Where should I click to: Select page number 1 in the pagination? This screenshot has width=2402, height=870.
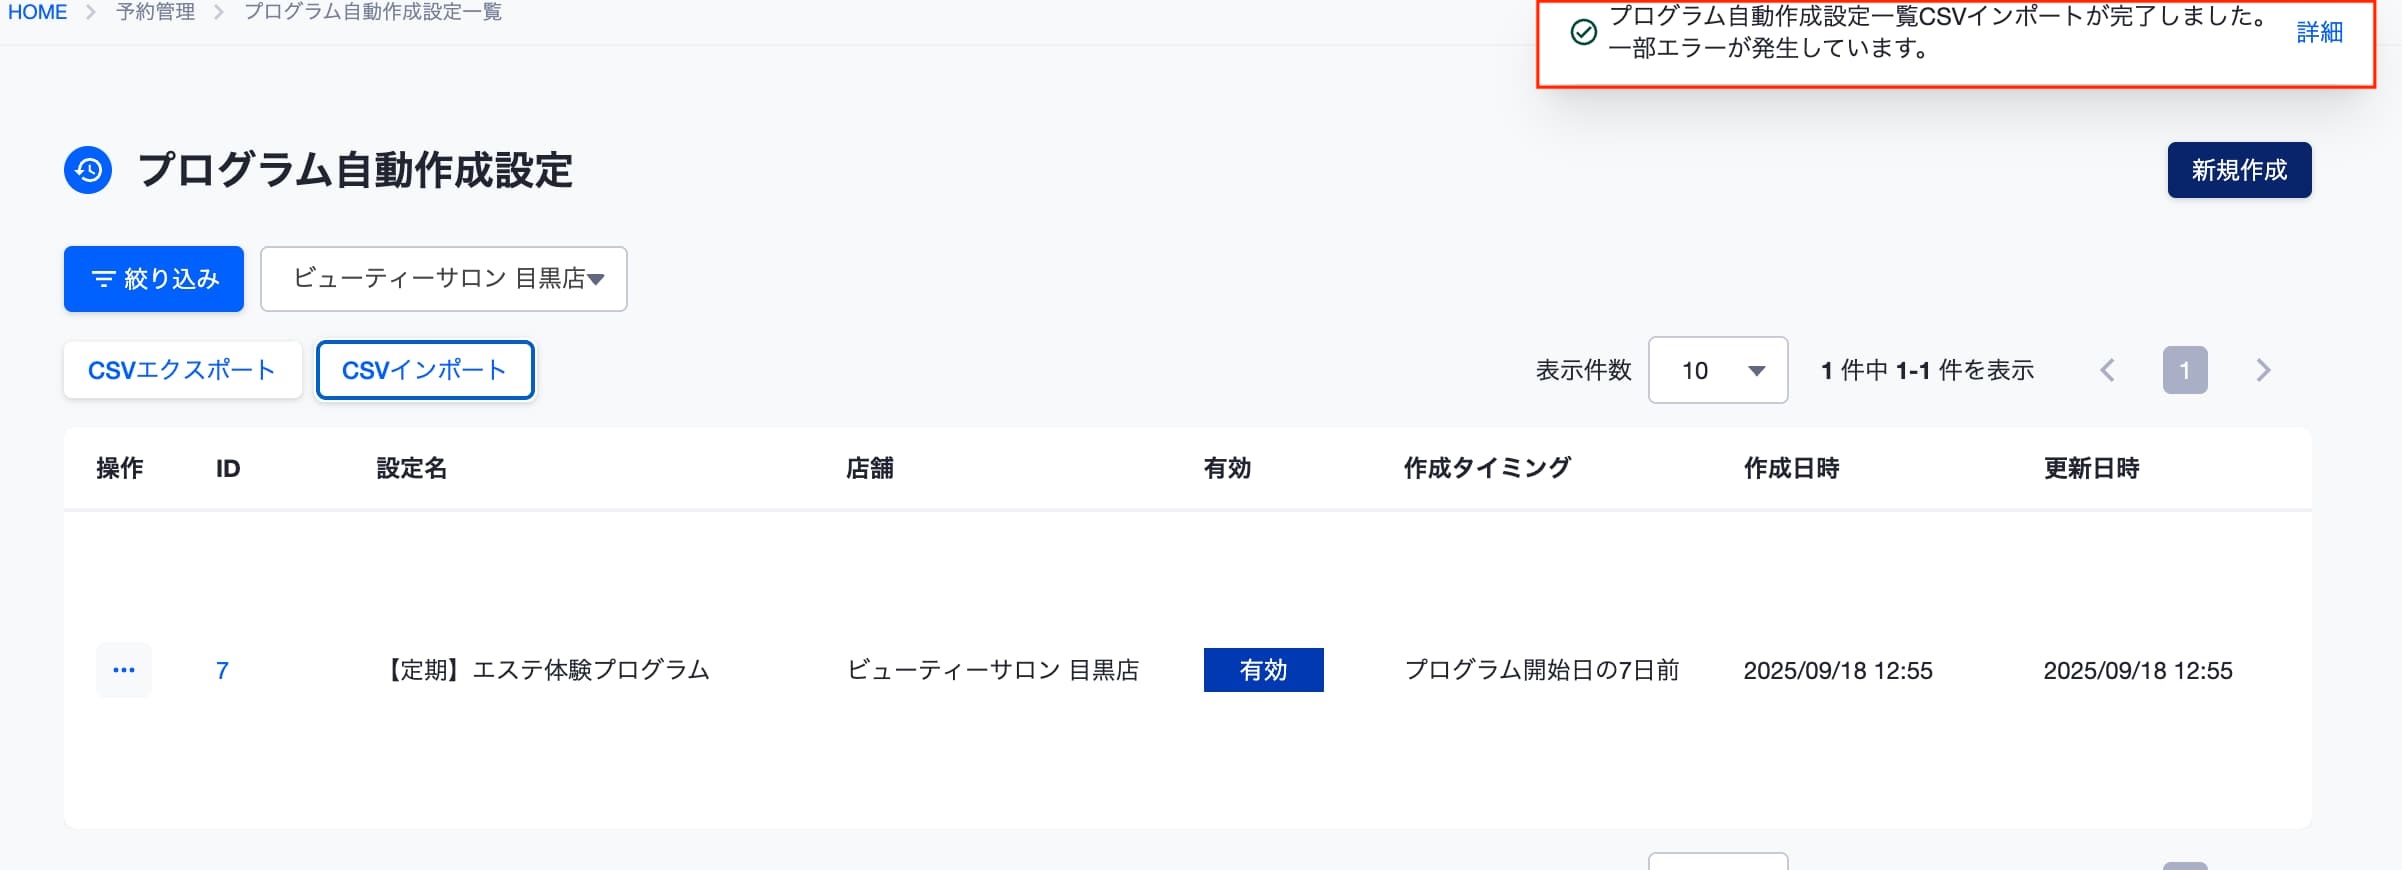coord(2185,370)
